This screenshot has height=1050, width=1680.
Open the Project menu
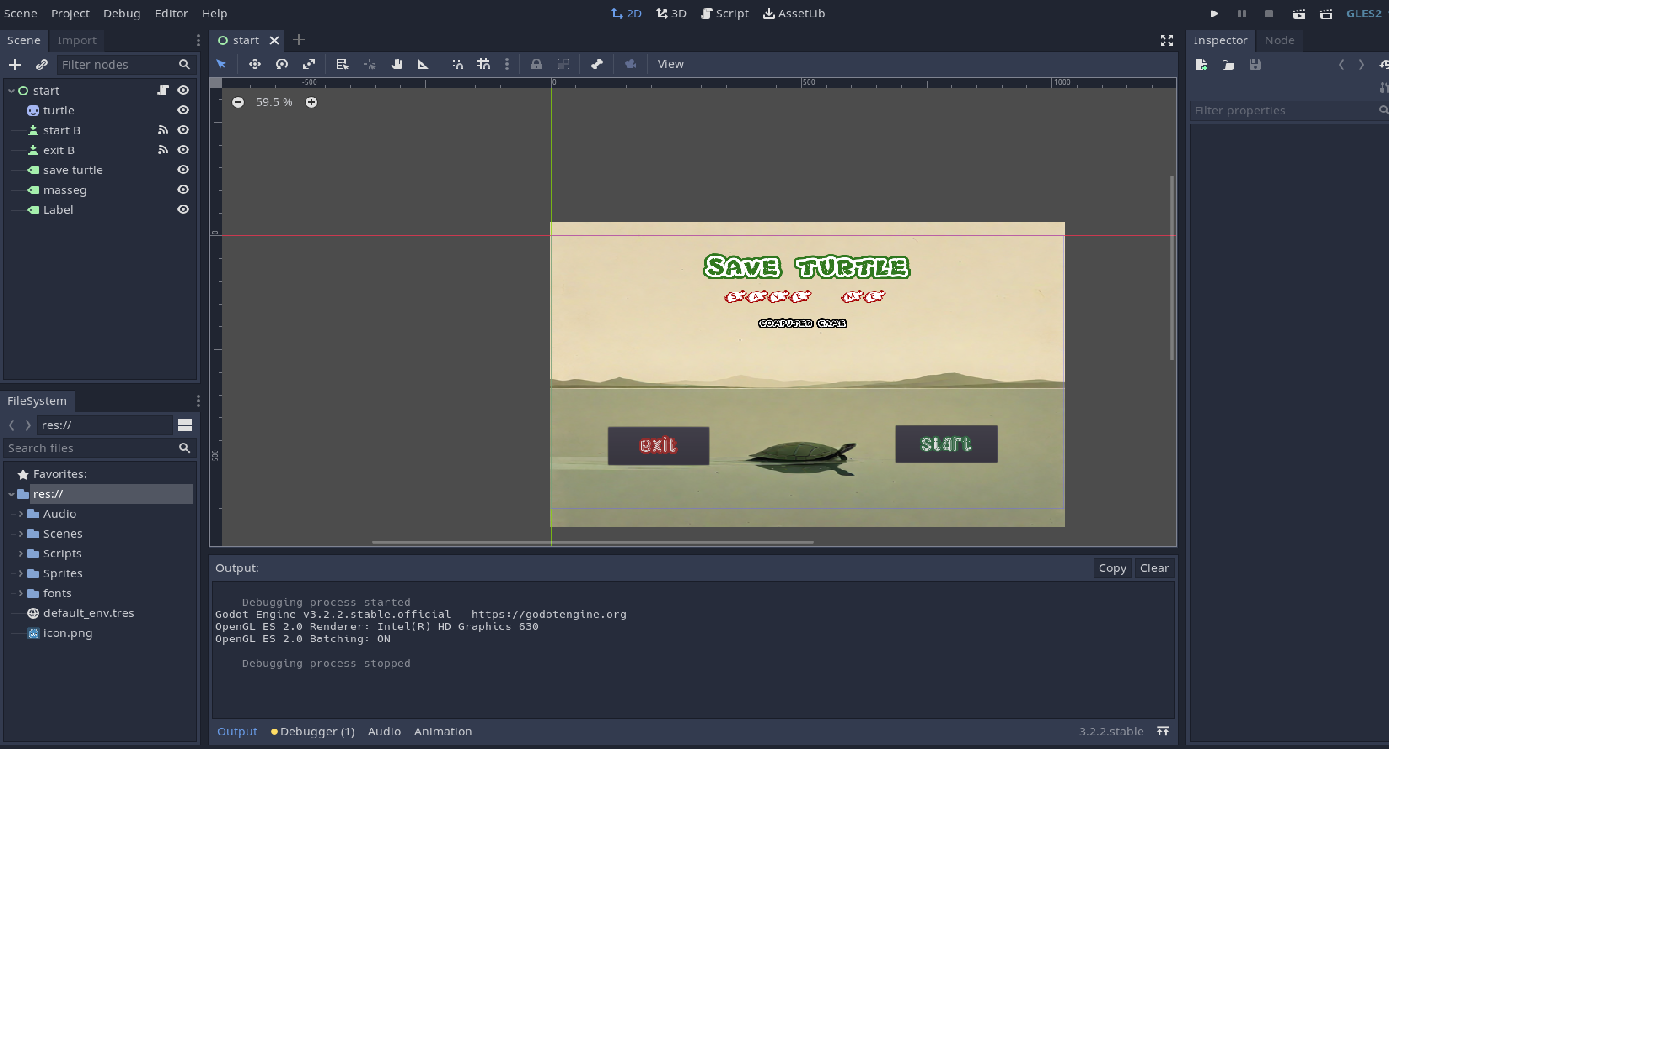(x=70, y=14)
